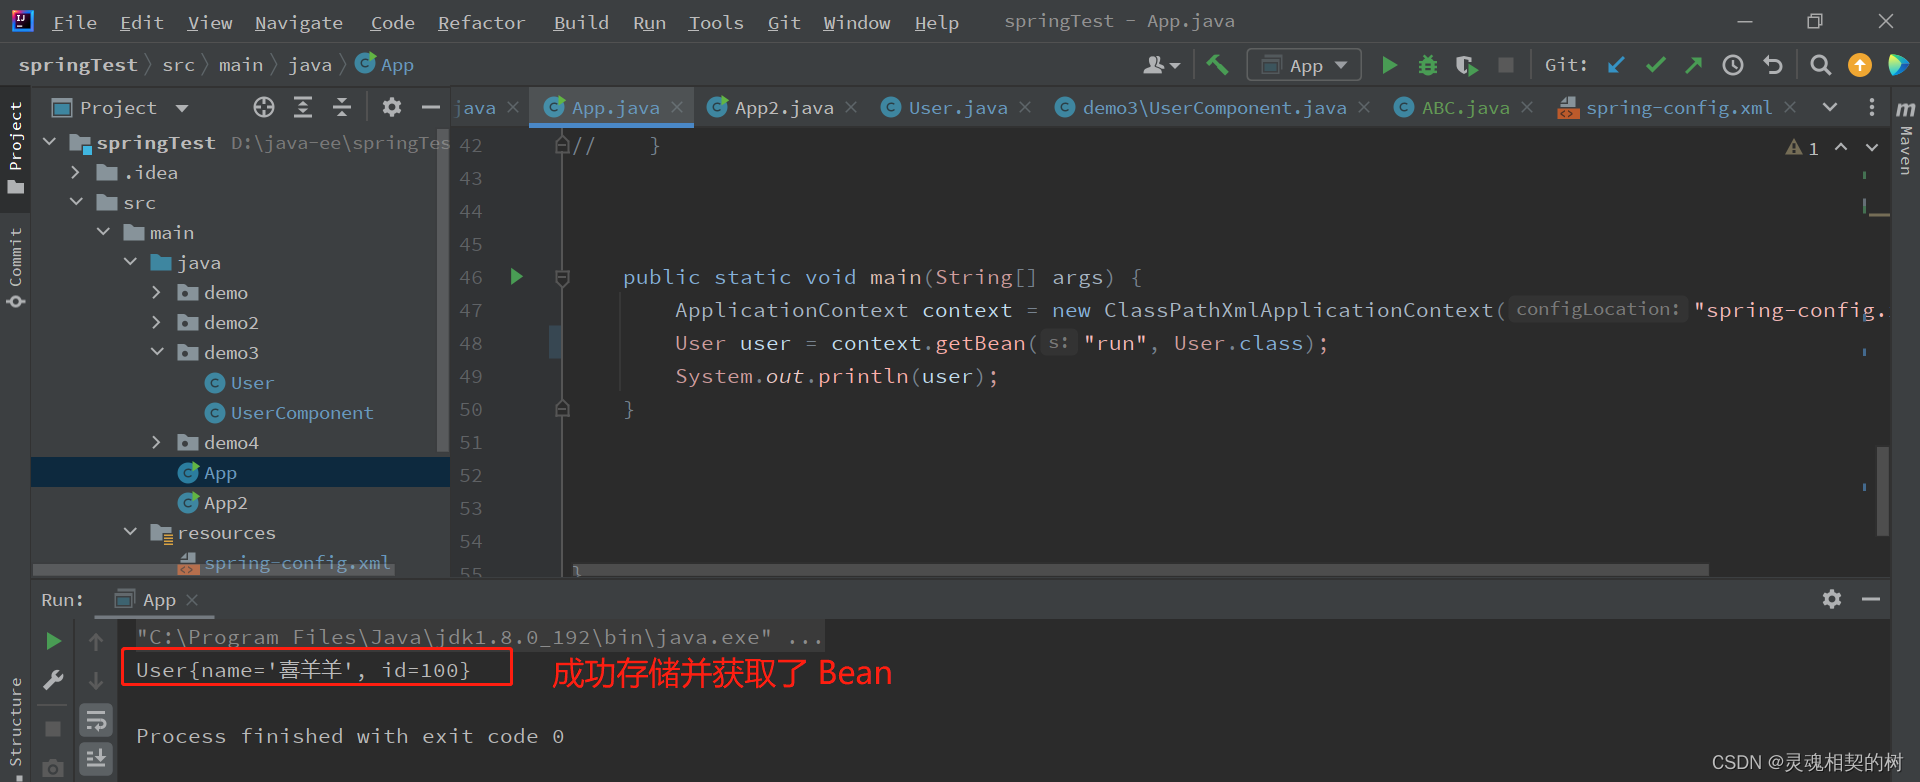The height and width of the screenshot is (782, 1920).
Task: Select App2 class in project tree
Action: pyautogui.click(x=225, y=503)
